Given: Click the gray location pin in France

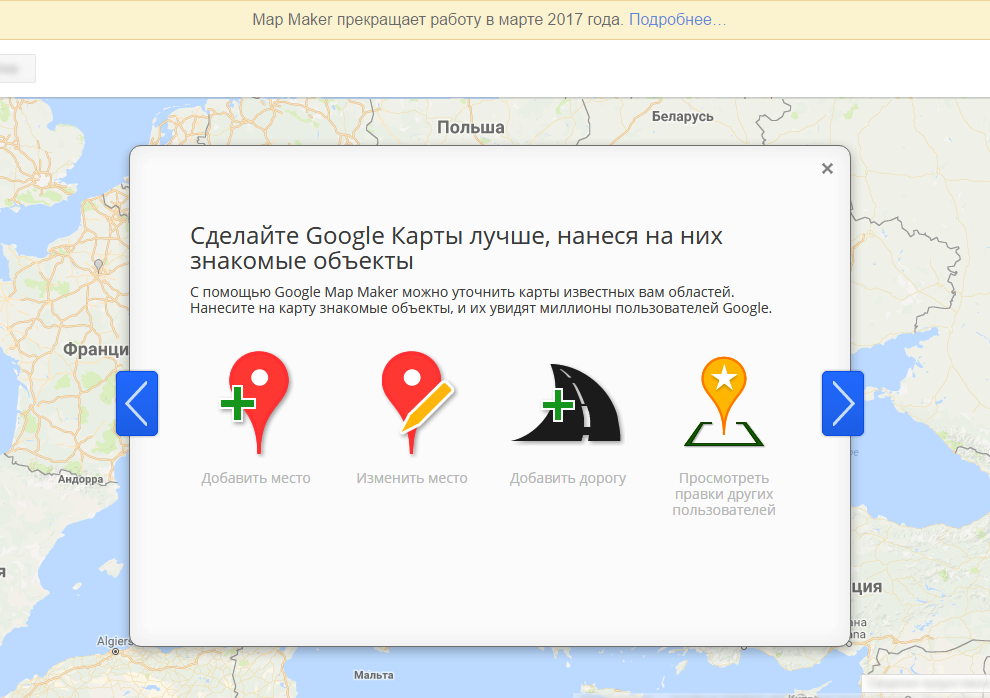Looking at the screenshot, I should coord(98,265).
